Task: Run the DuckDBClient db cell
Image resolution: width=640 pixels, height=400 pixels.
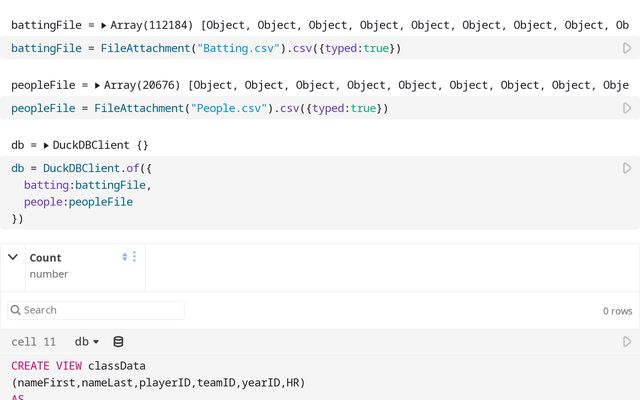Action: pyautogui.click(x=627, y=168)
